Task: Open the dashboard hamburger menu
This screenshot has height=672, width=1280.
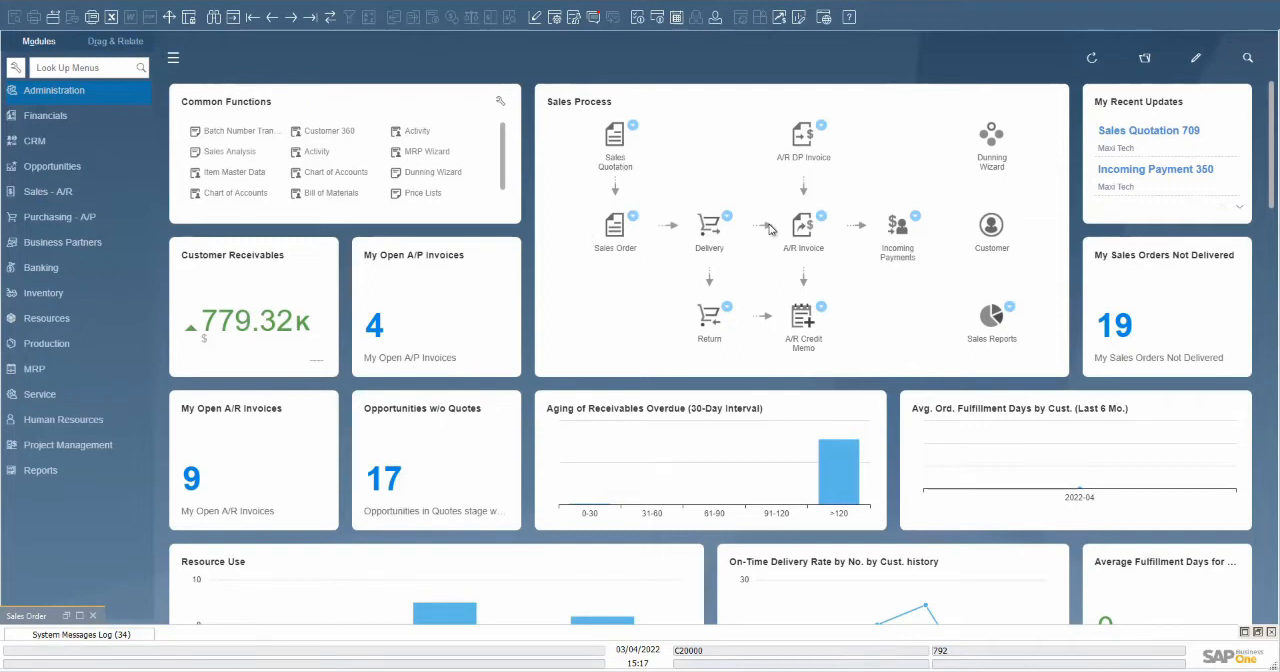Action: click(173, 58)
